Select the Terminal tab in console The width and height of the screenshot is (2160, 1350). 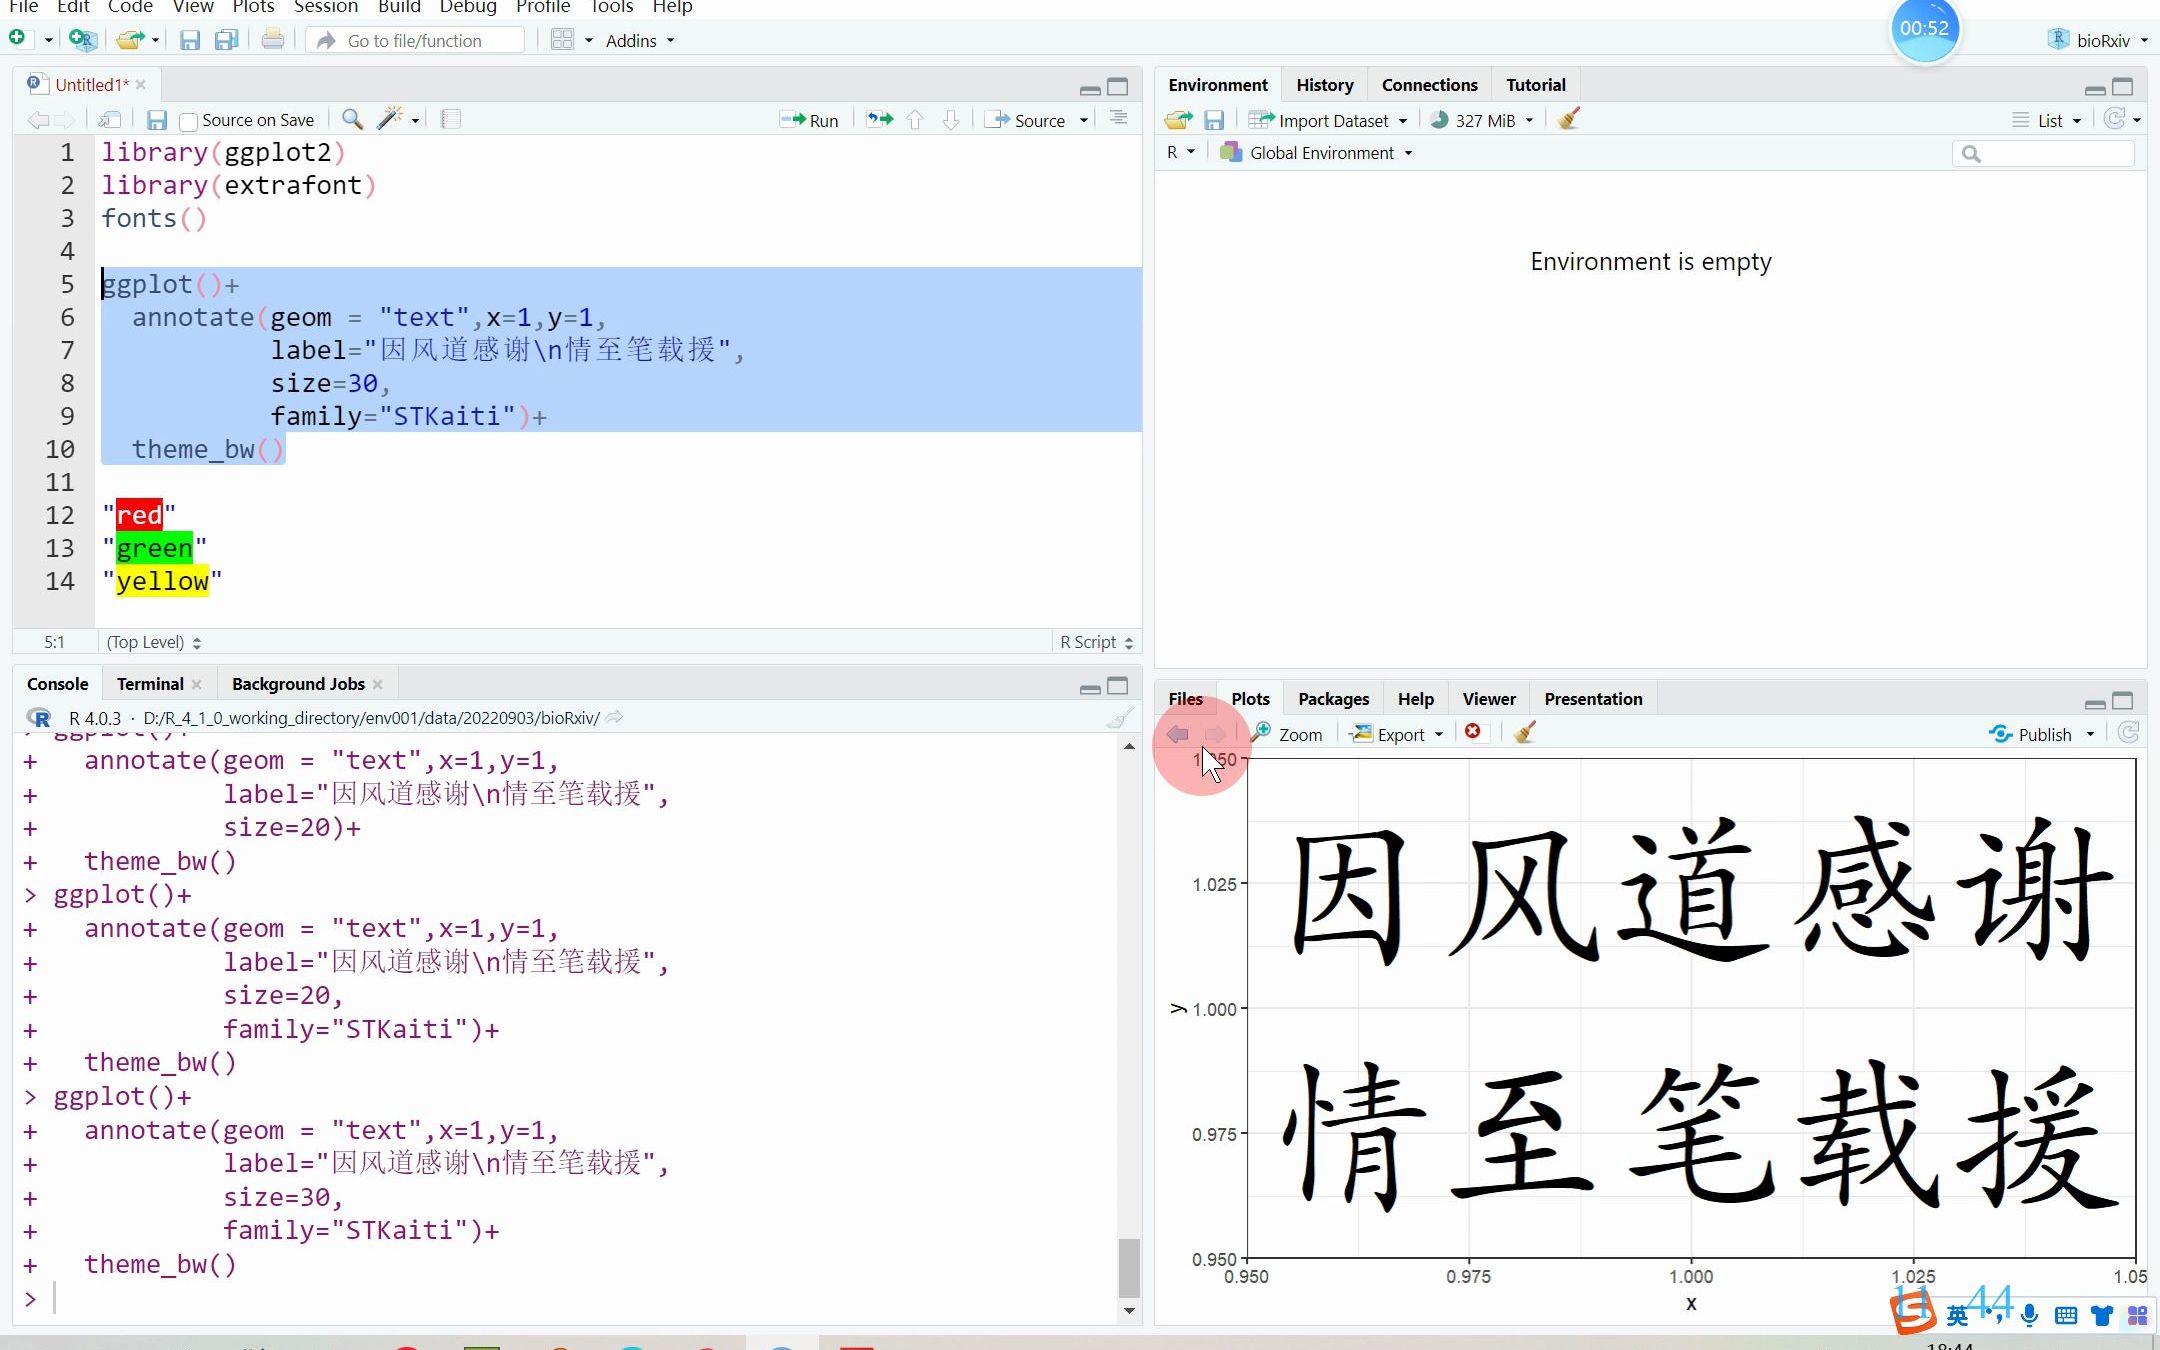[x=148, y=683]
